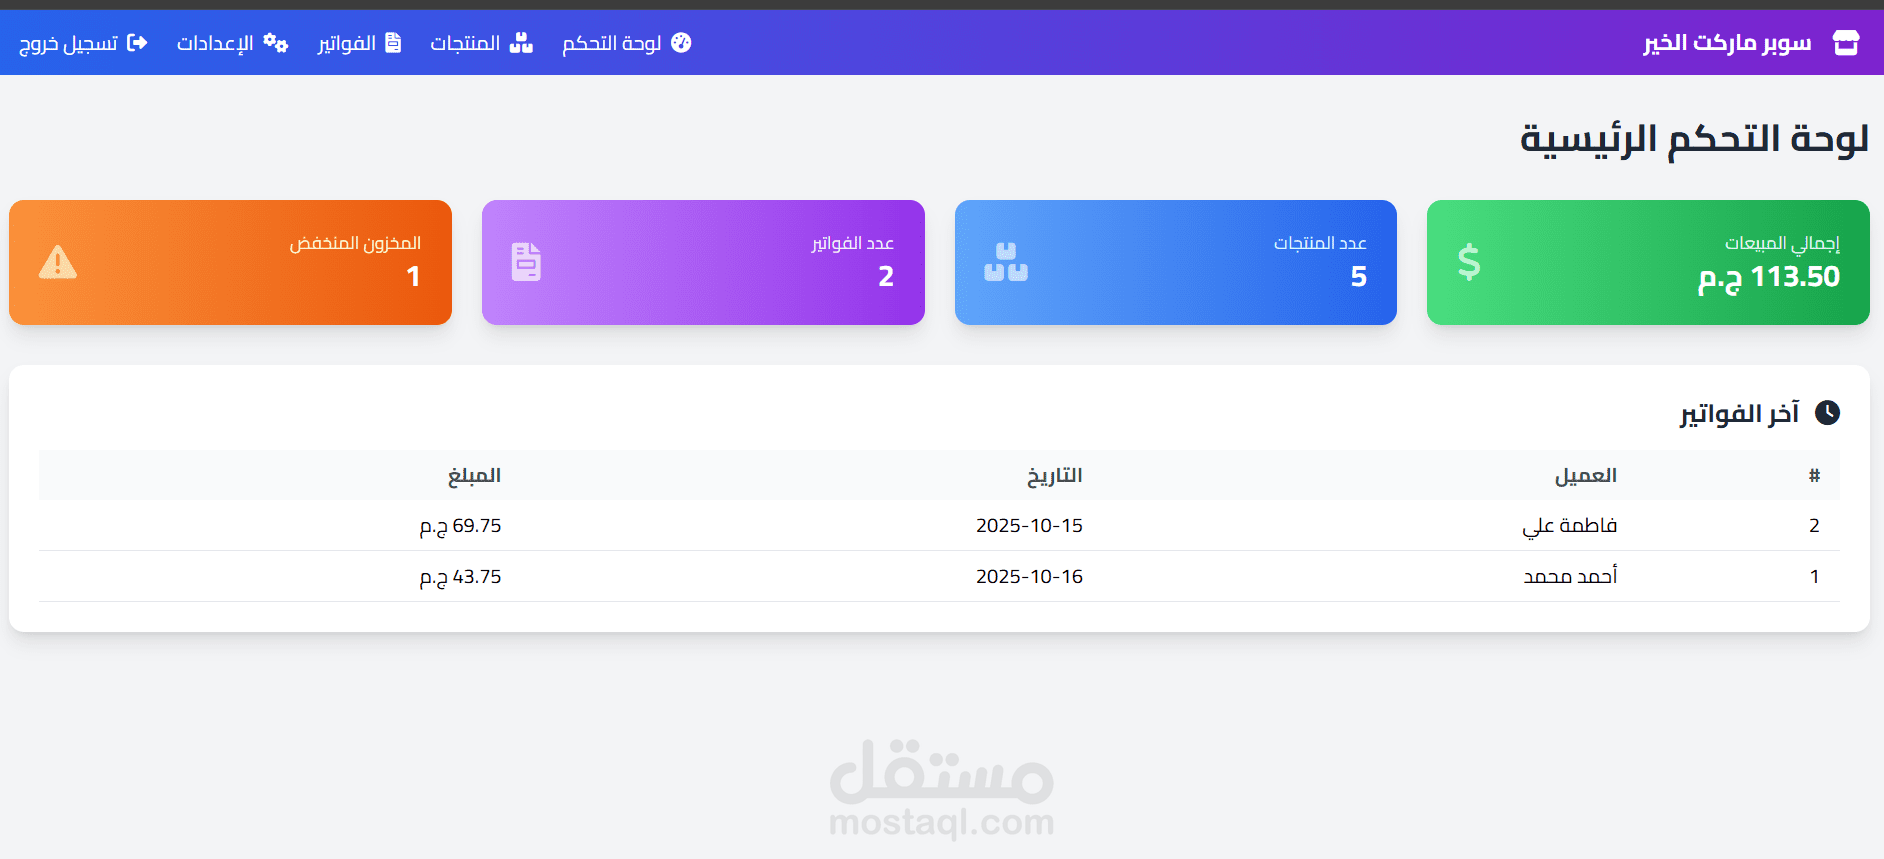Image resolution: width=1884 pixels, height=859 pixels.
Task: Click the إجمالي المبيعات label on green card
Action: (x=1782, y=243)
